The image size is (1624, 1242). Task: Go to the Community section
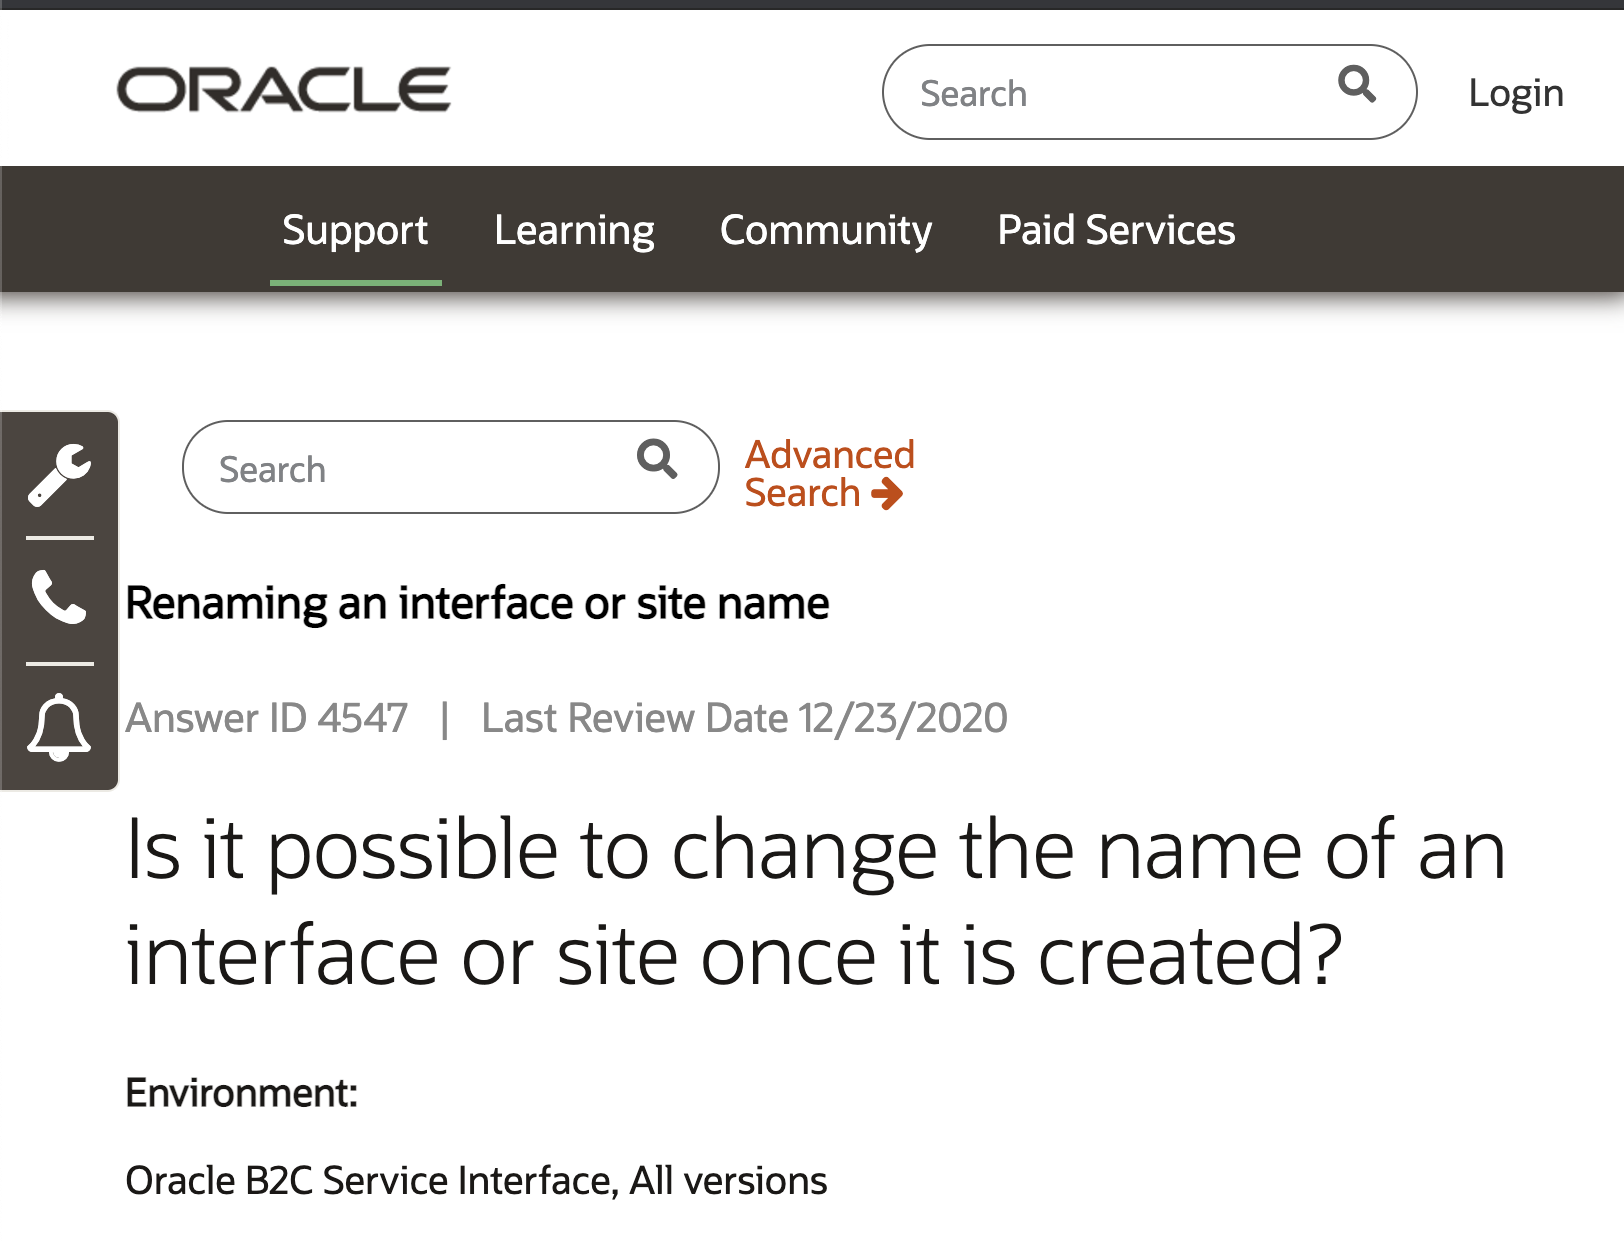tap(825, 230)
